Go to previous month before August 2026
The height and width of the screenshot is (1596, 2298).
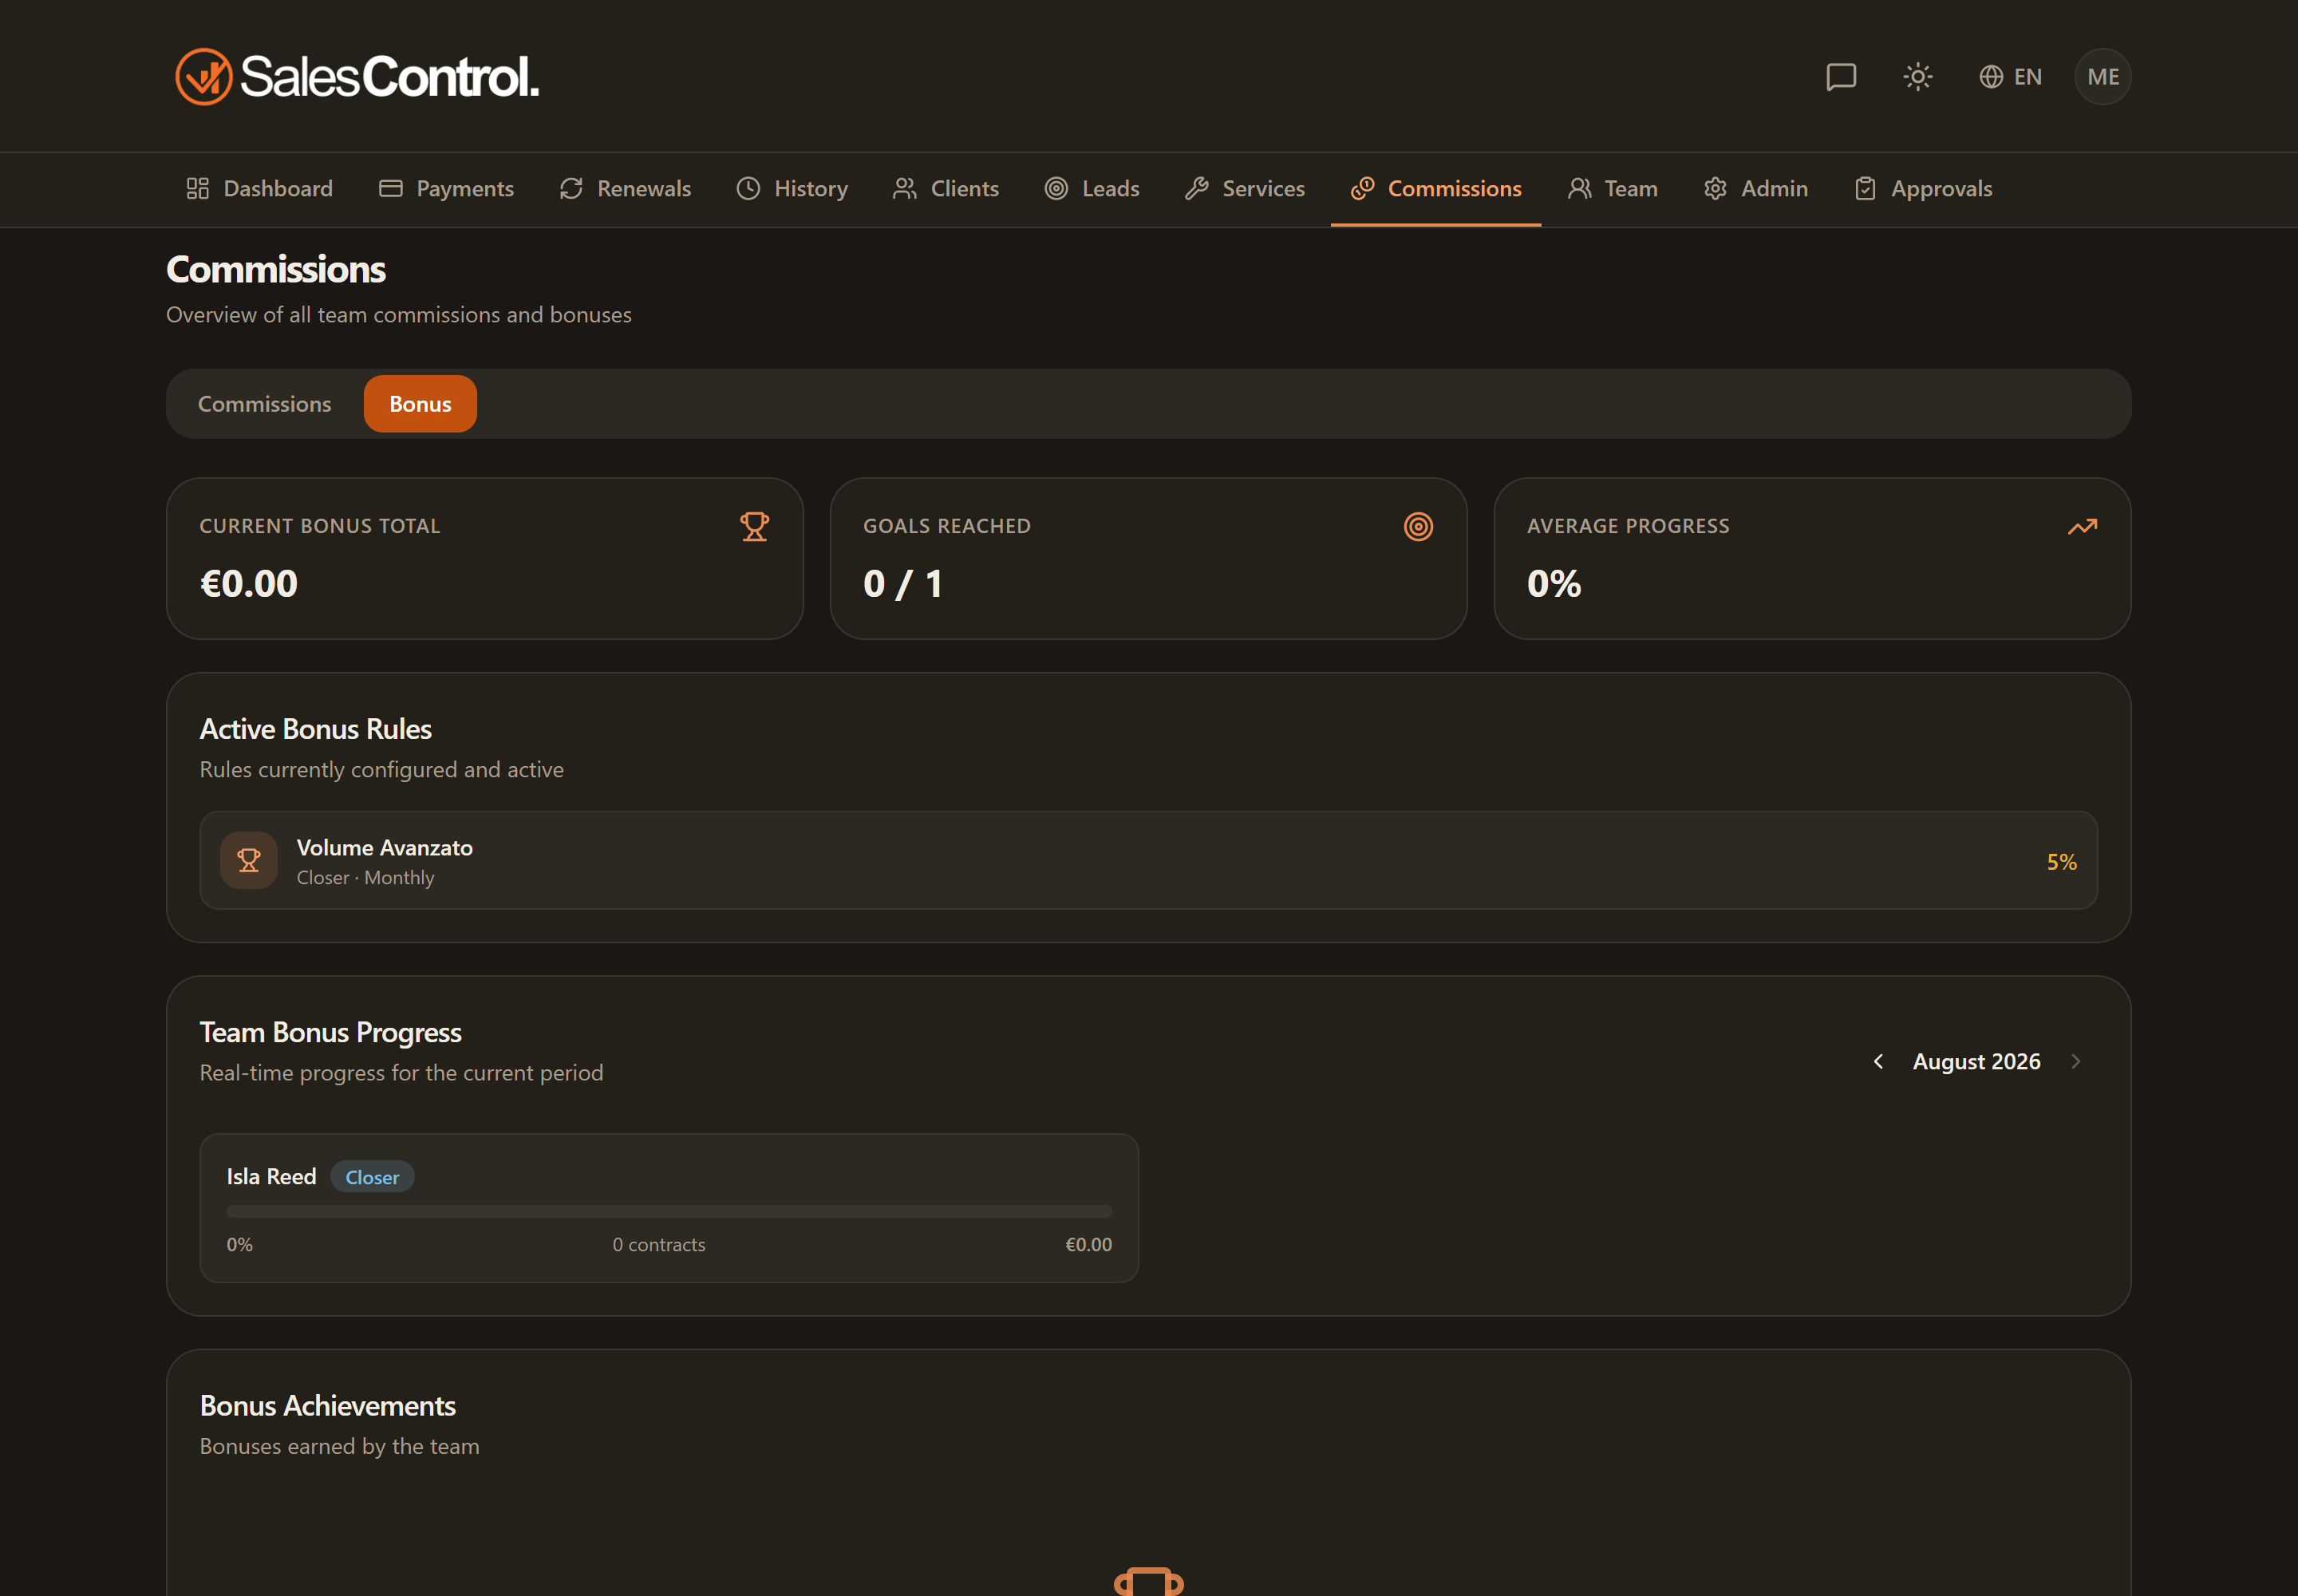coord(1878,1061)
